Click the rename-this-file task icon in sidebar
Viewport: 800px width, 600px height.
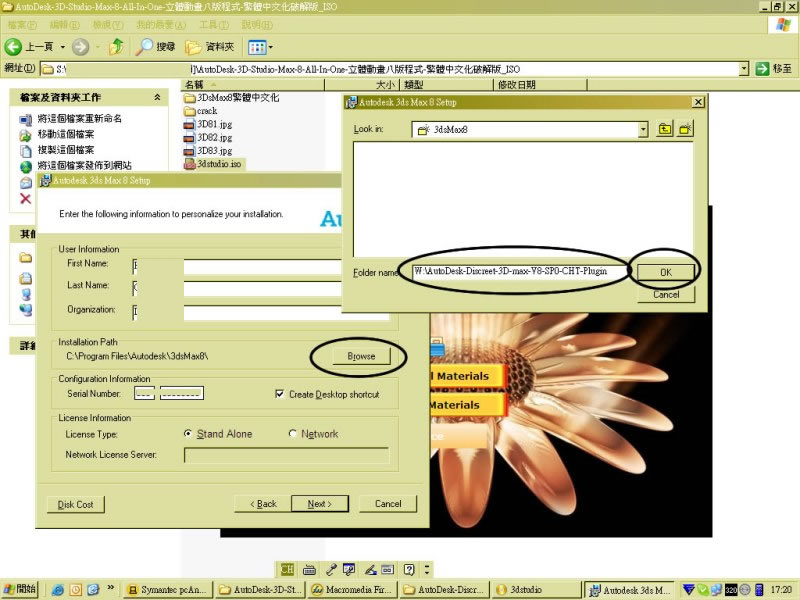coord(26,119)
